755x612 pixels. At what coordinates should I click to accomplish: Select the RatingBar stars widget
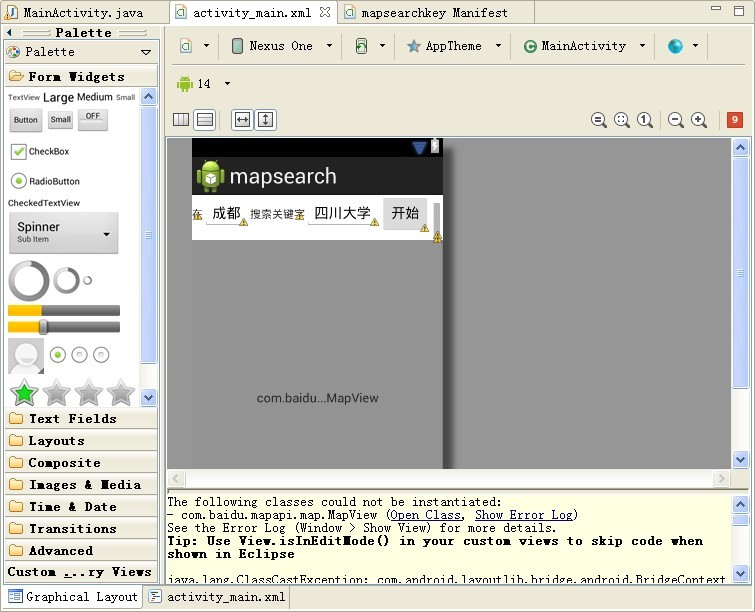pyautogui.click(x=72, y=392)
